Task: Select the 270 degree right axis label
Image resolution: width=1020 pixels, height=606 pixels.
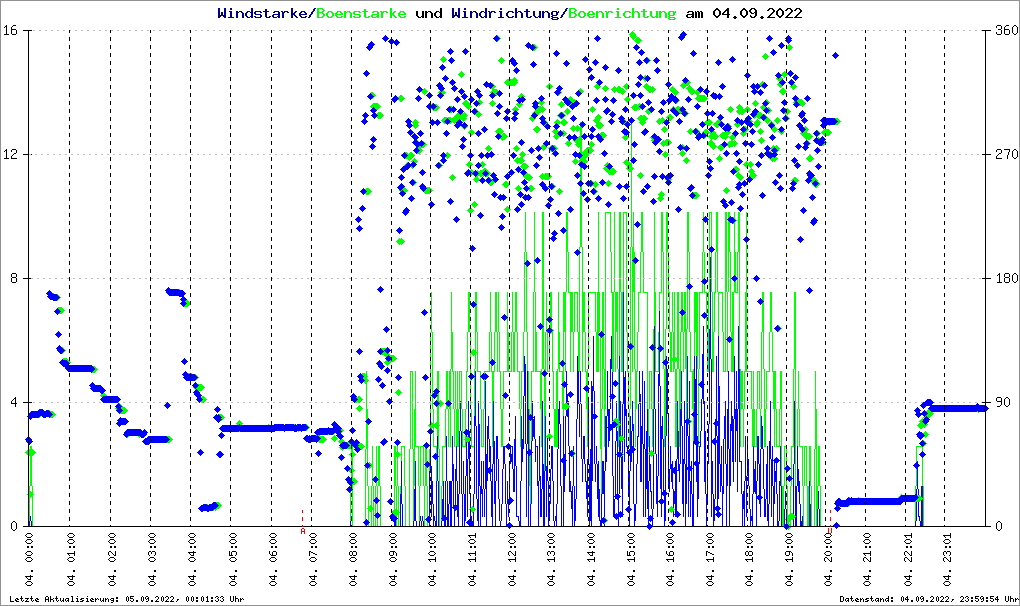Action: pyautogui.click(x=1006, y=154)
